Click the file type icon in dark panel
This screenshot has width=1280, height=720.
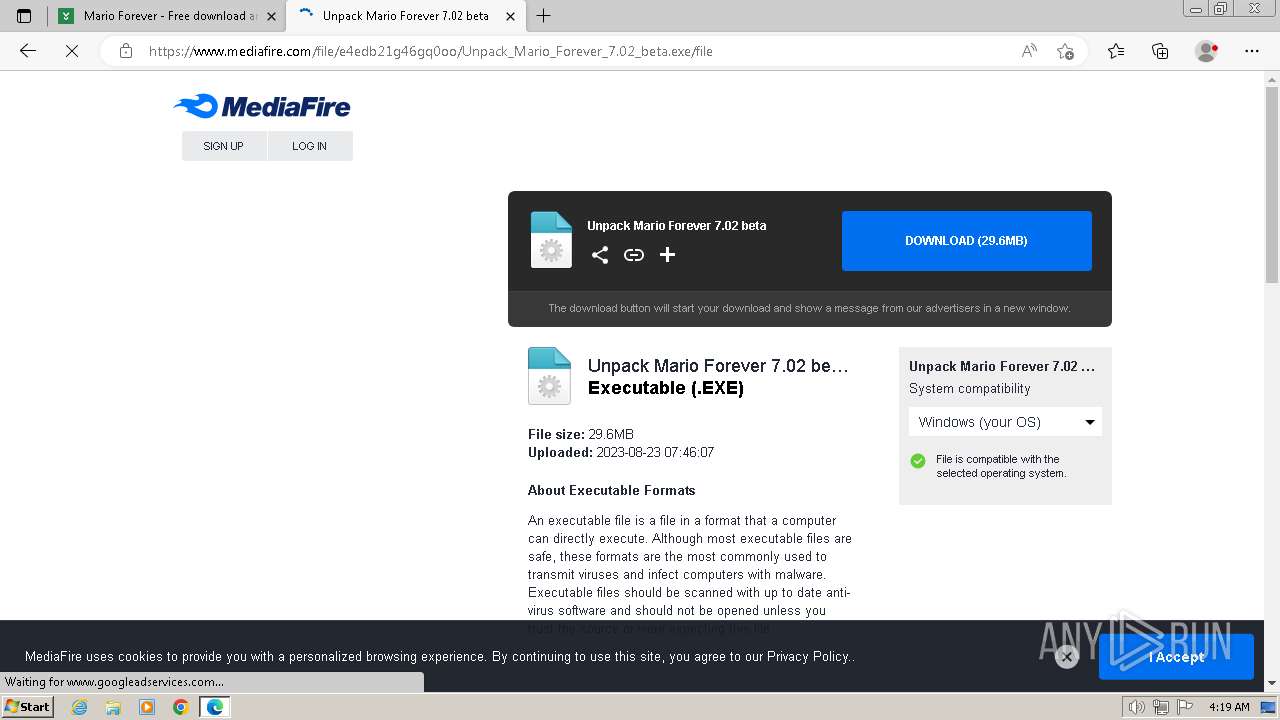[551, 240]
